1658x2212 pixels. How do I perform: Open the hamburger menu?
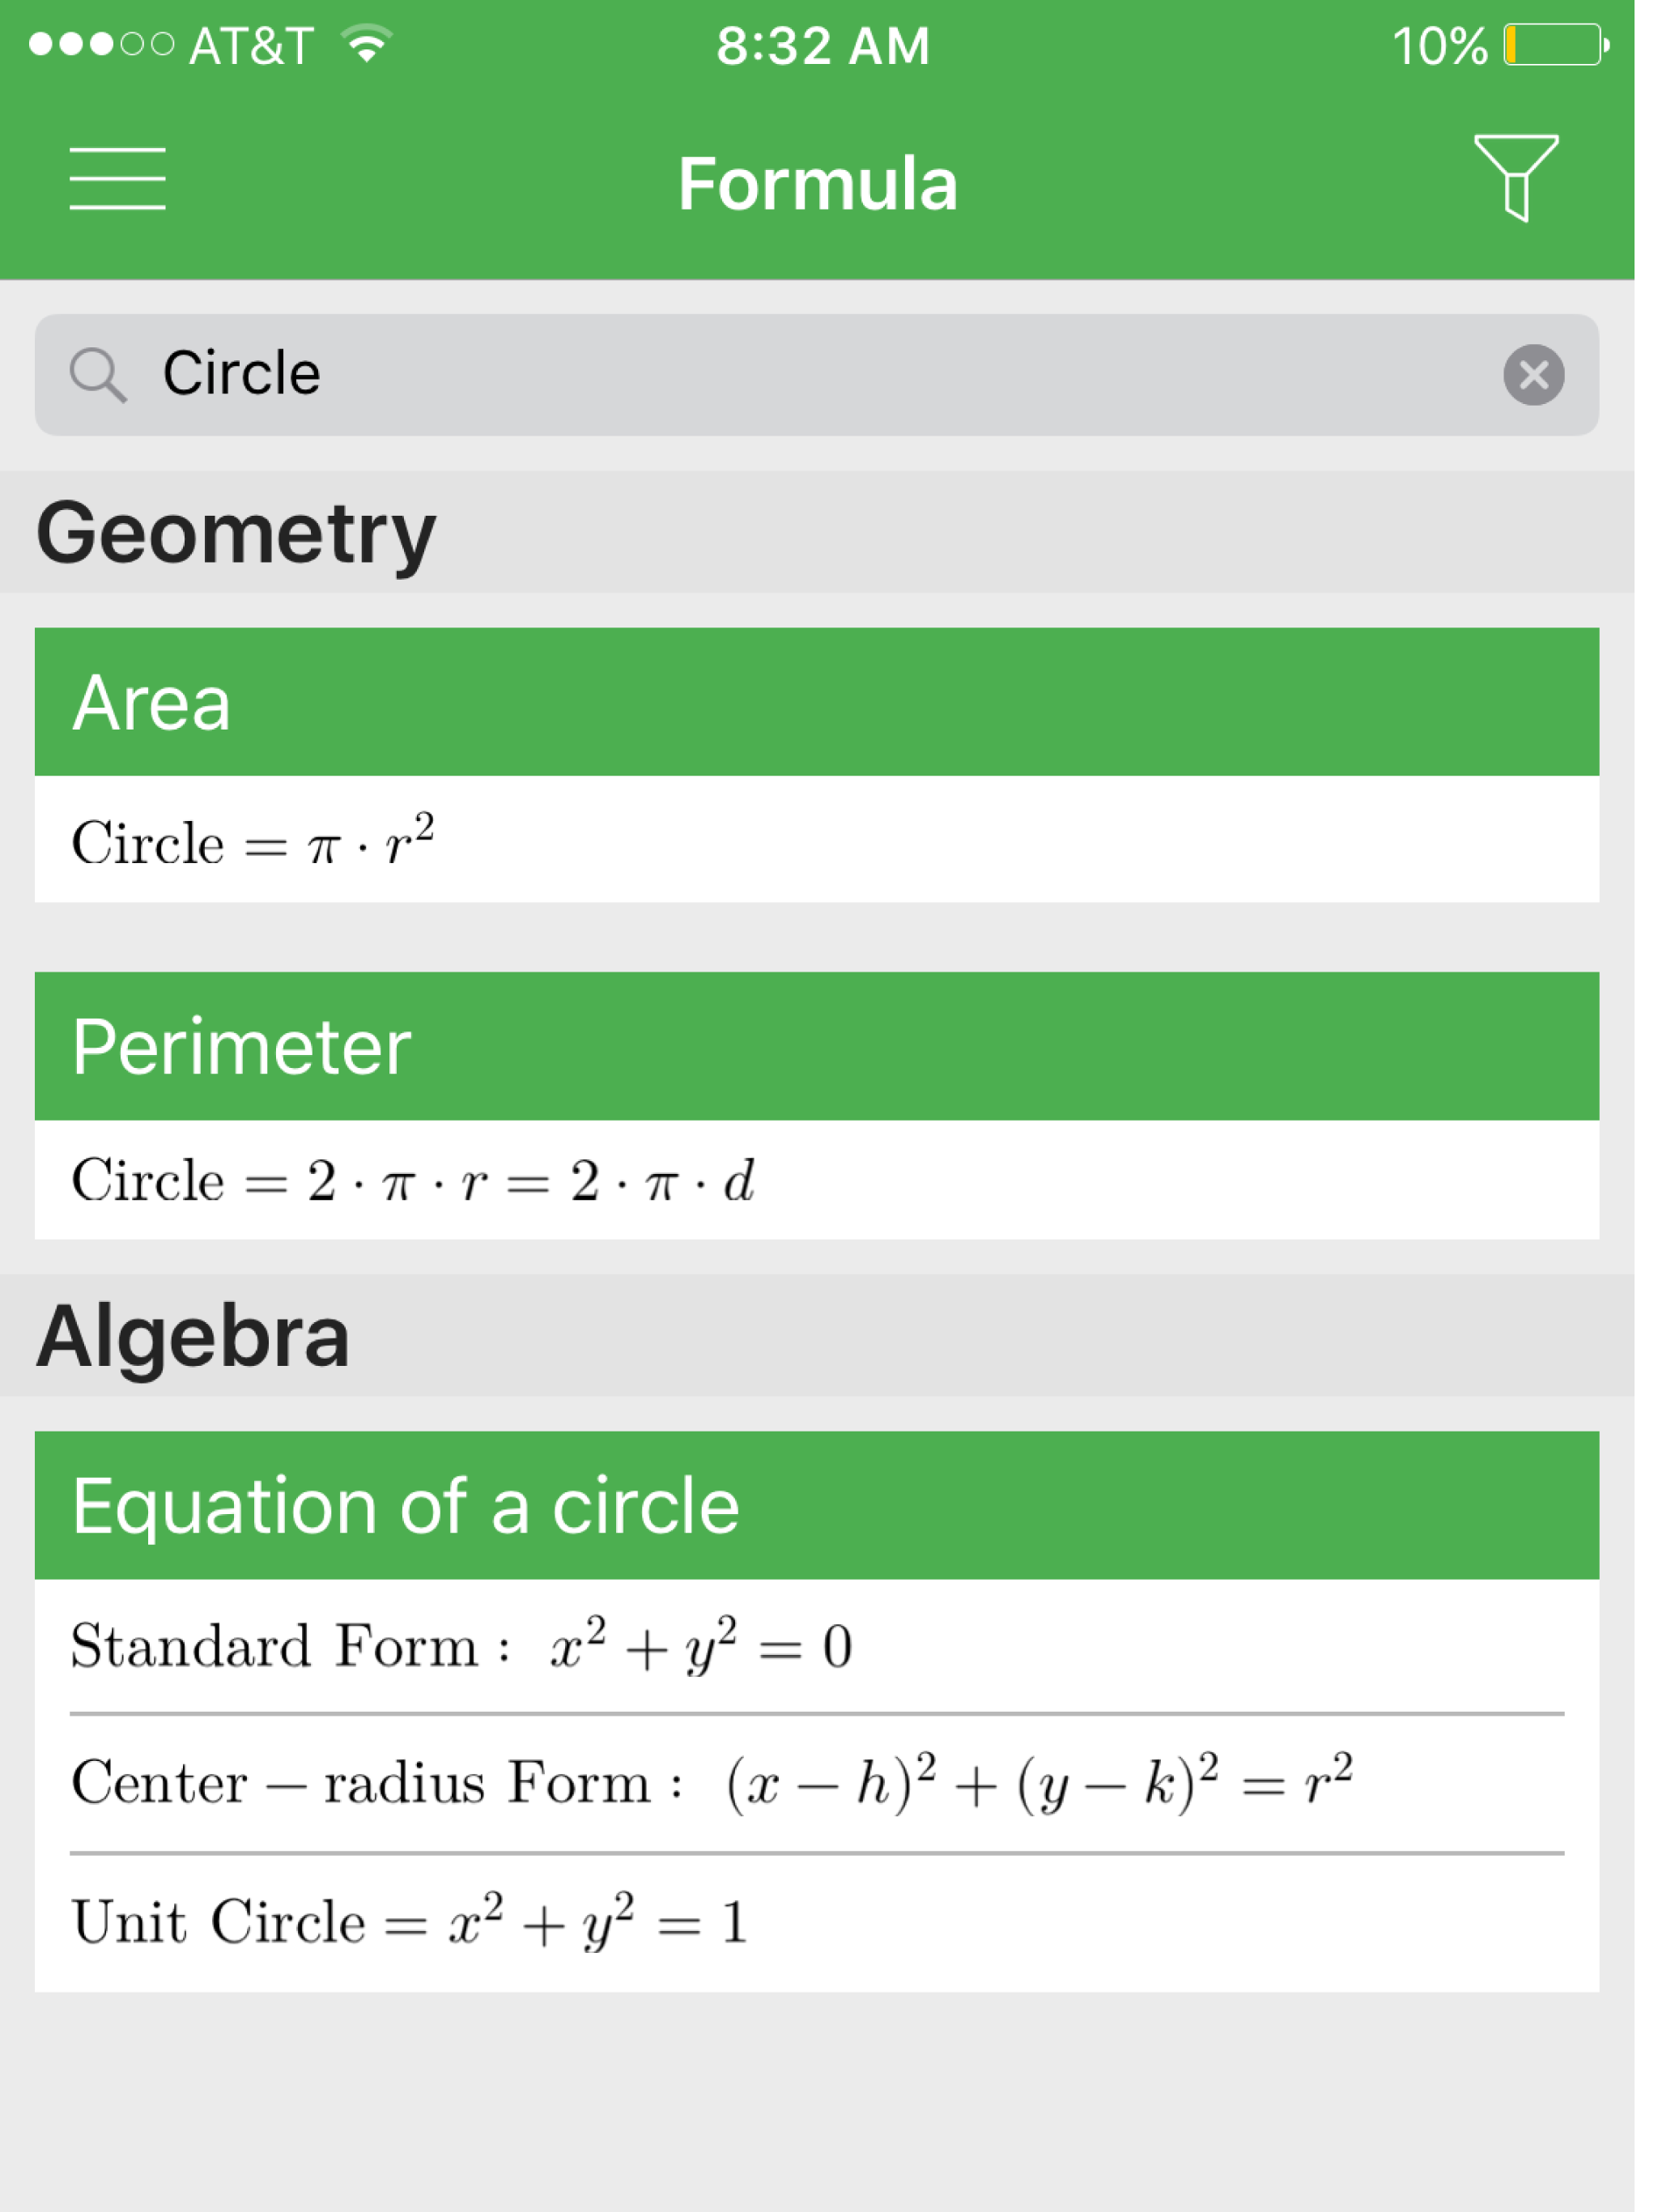117,179
